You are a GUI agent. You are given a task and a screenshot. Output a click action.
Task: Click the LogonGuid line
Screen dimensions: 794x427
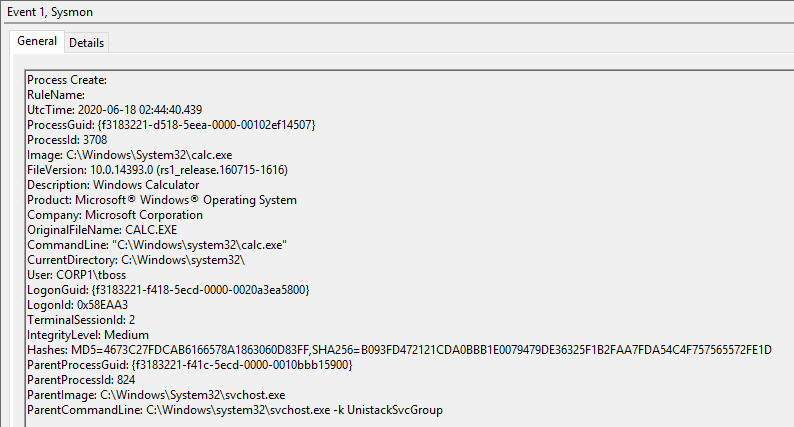(x=168, y=290)
